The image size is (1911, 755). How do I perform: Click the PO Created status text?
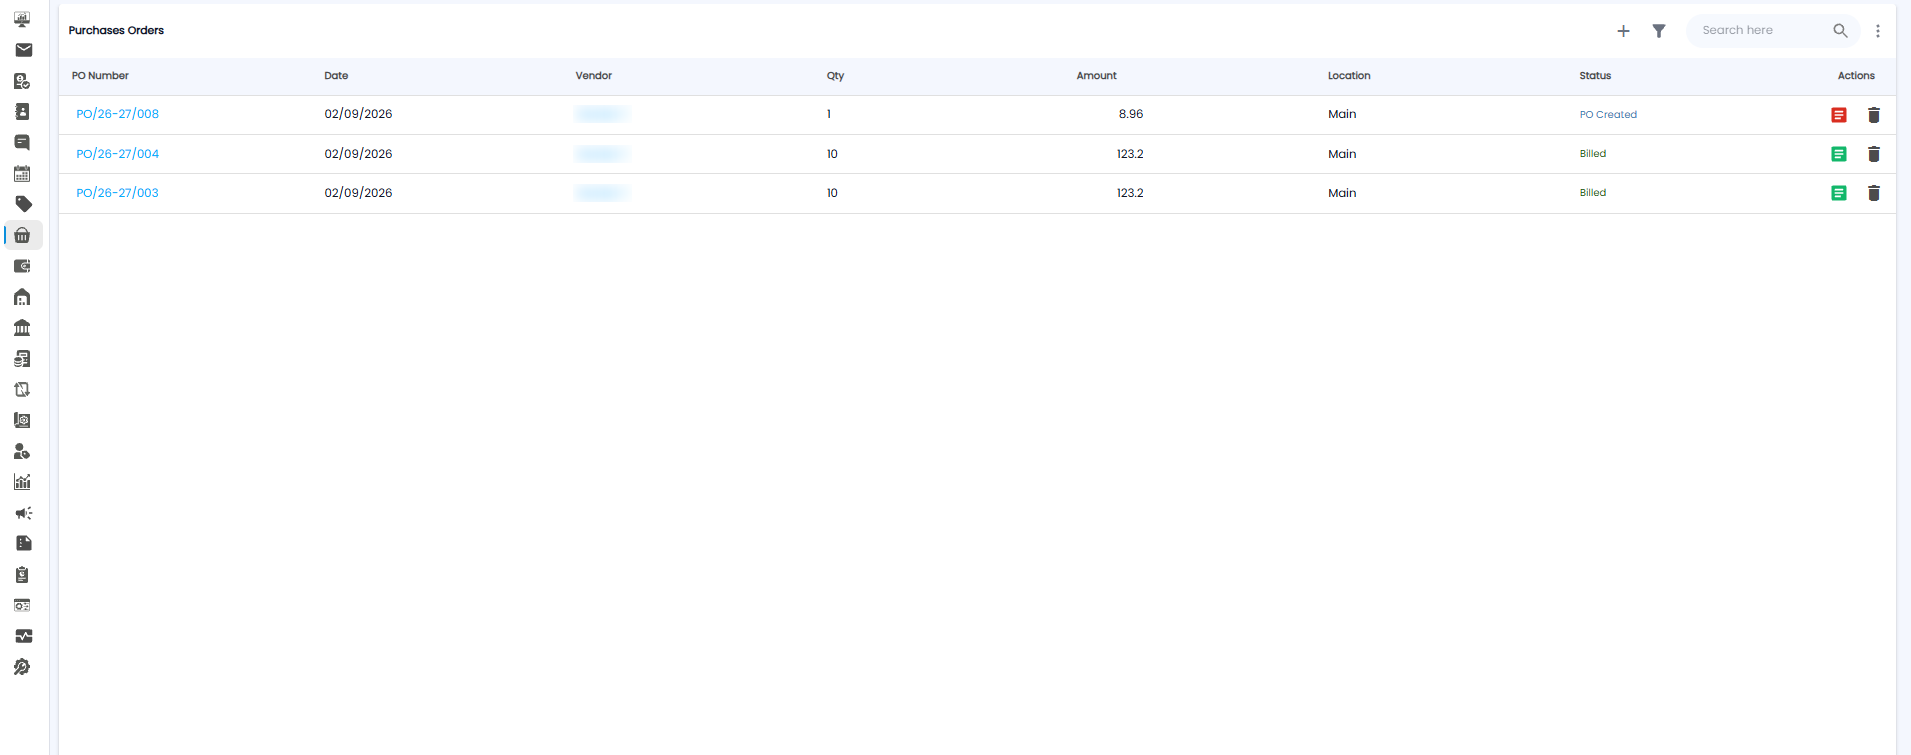(x=1608, y=115)
